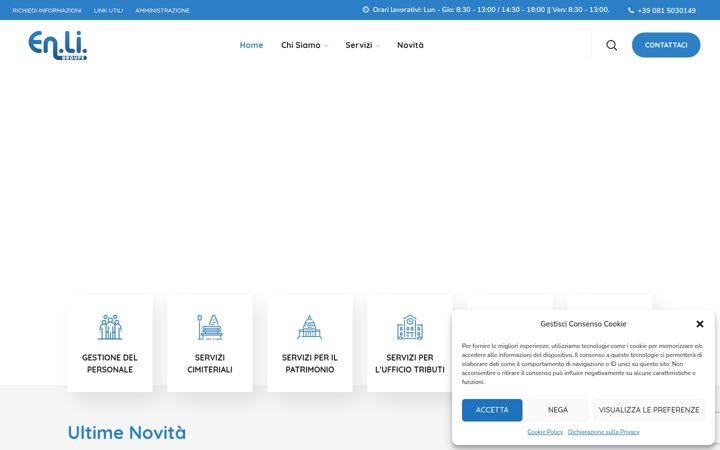720x450 pixels.
Task: Expand the Servizi dropdown chevron
Action: (378, 45)
